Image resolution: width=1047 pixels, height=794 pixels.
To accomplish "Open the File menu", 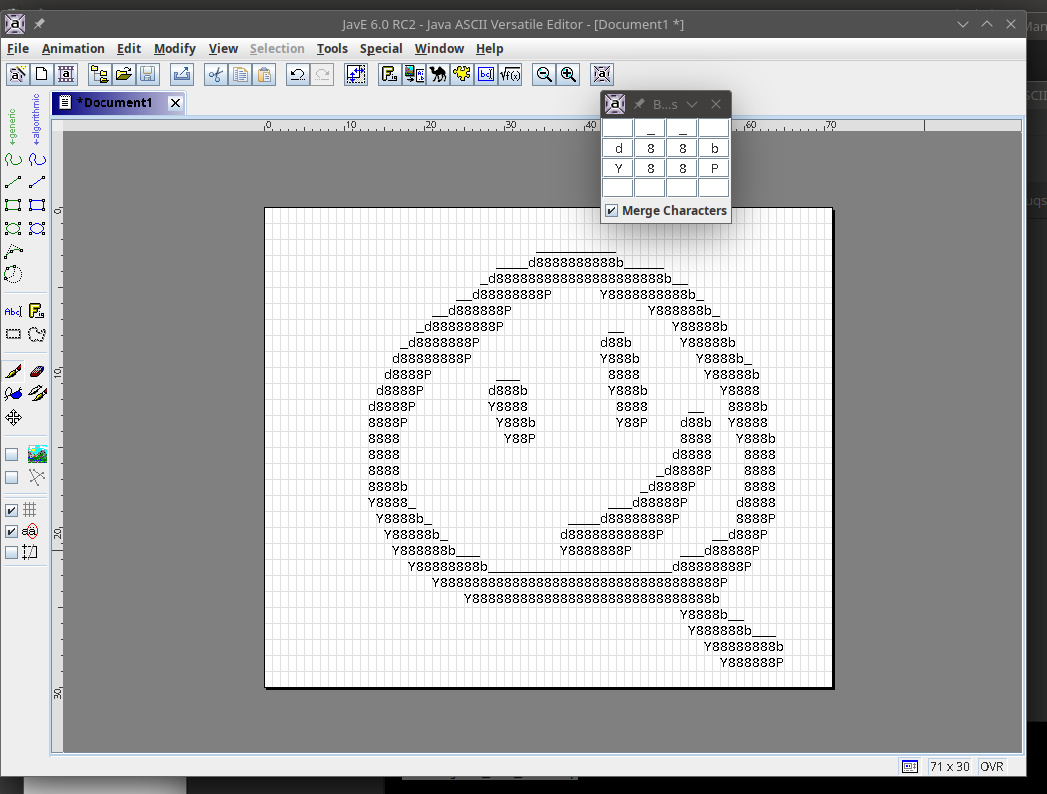I will [18, 49].
